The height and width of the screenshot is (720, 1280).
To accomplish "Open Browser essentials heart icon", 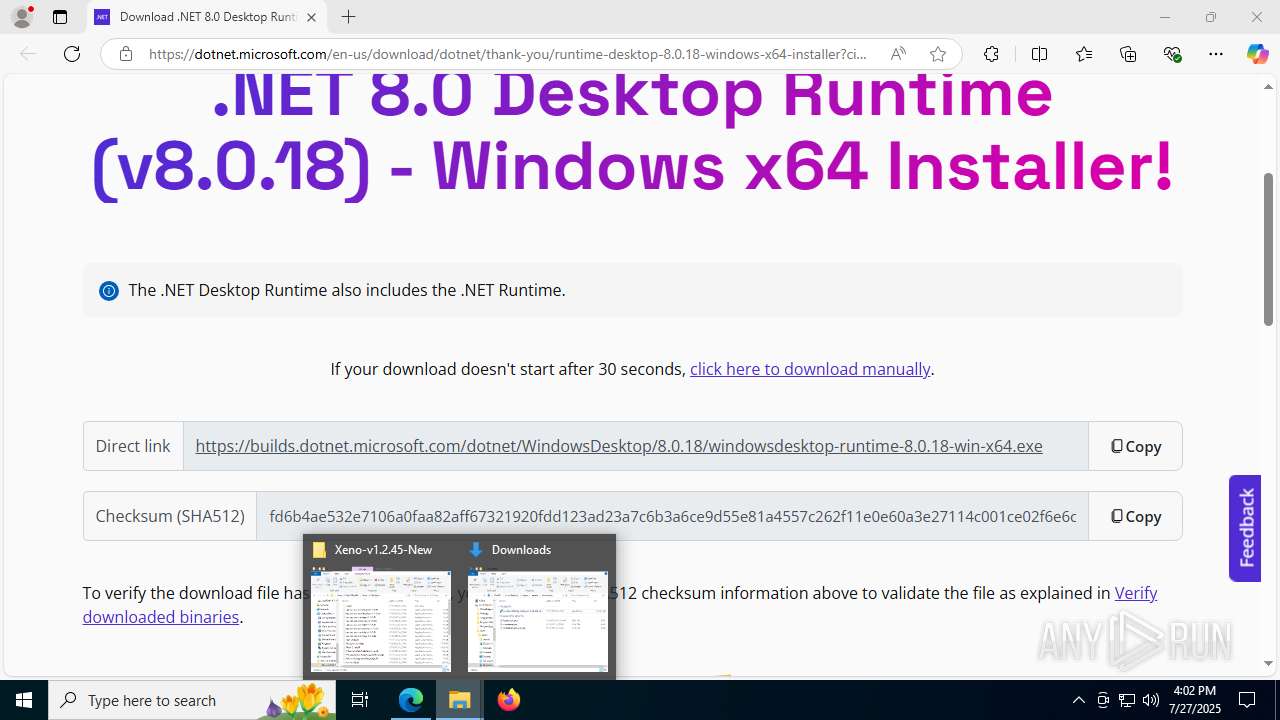I will point(1173,54).
